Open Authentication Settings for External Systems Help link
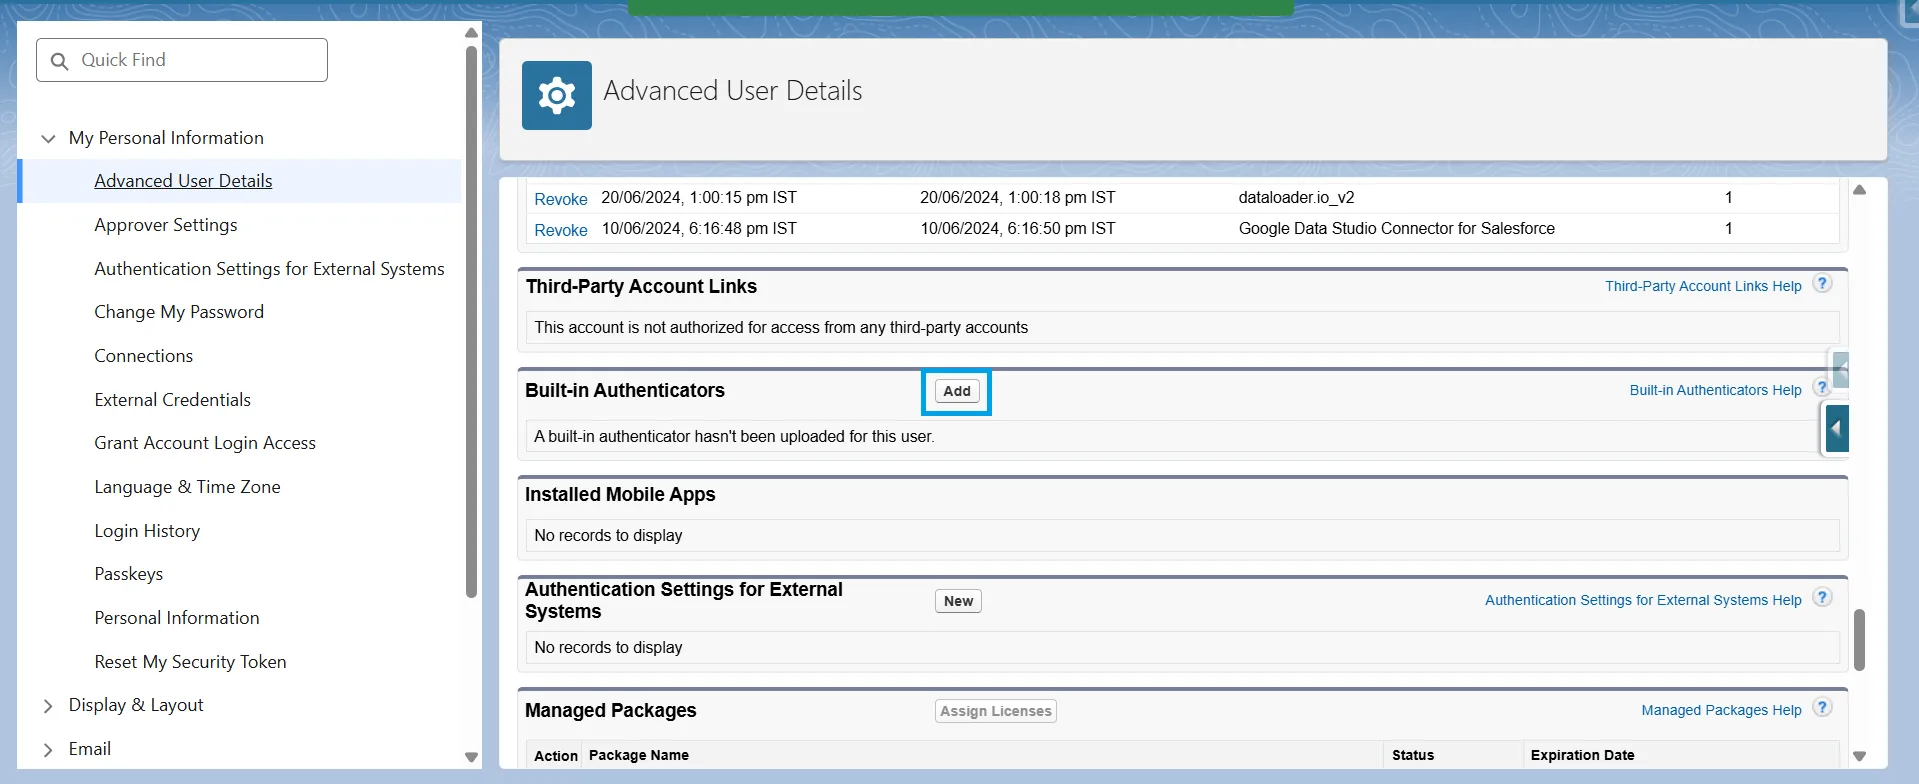This screenshot has width=1919, height=784. [x=1643, y=600]
